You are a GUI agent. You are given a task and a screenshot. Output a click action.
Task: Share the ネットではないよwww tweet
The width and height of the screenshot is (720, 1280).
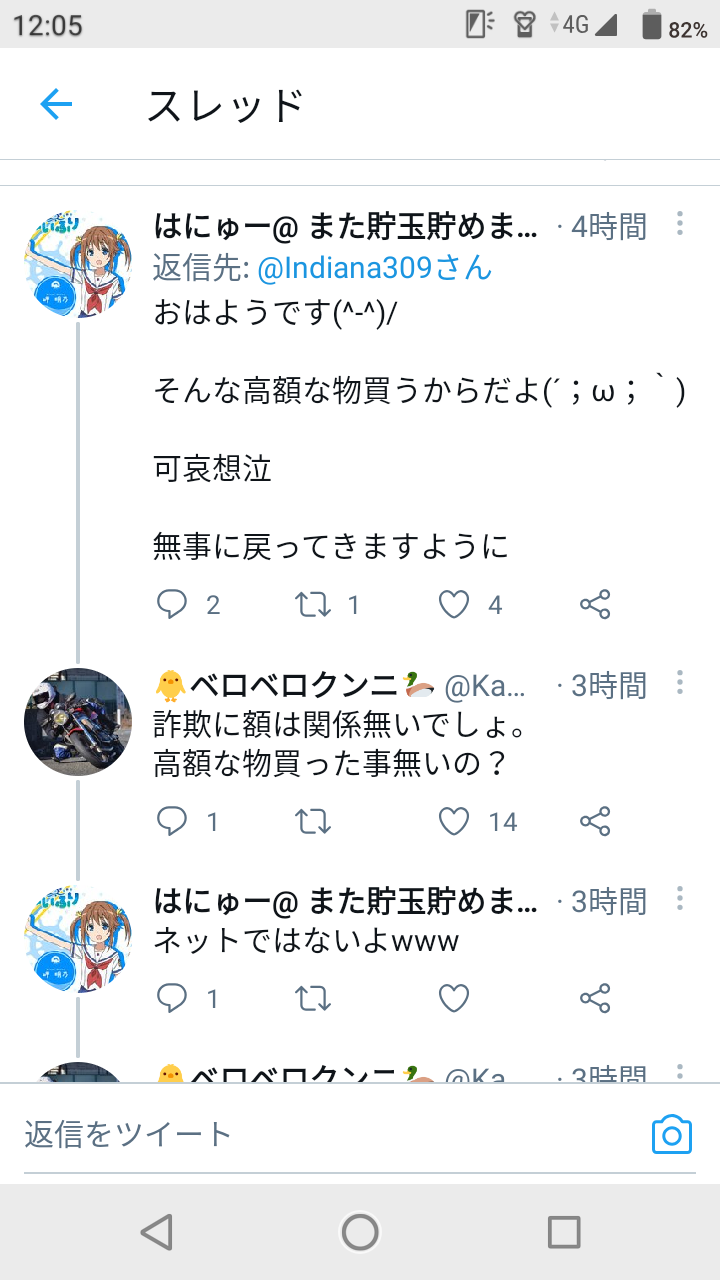tap(595, 997)
